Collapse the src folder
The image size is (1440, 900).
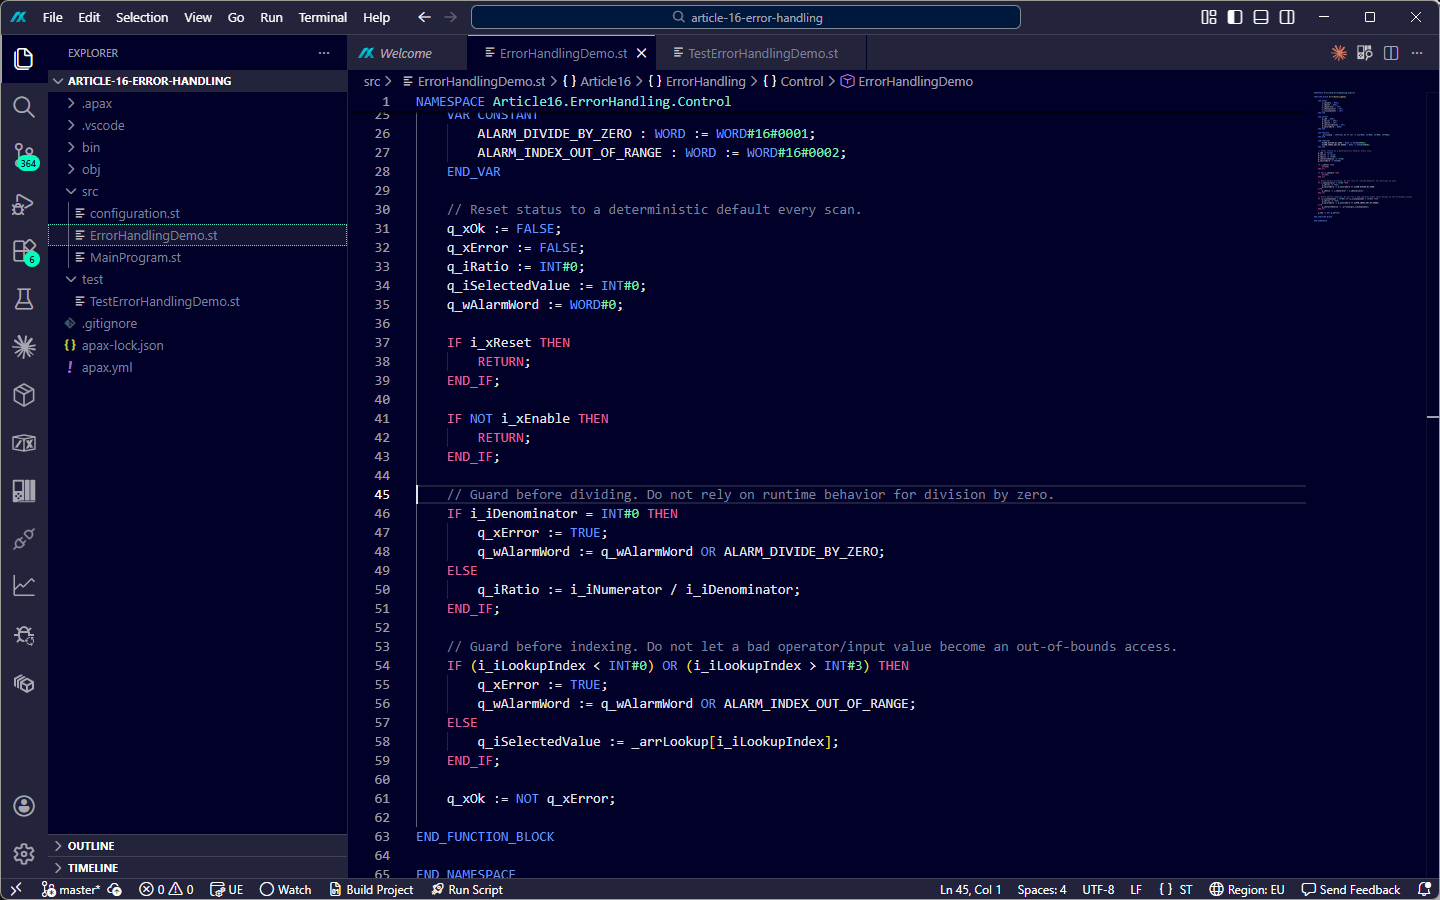(197, 191)
